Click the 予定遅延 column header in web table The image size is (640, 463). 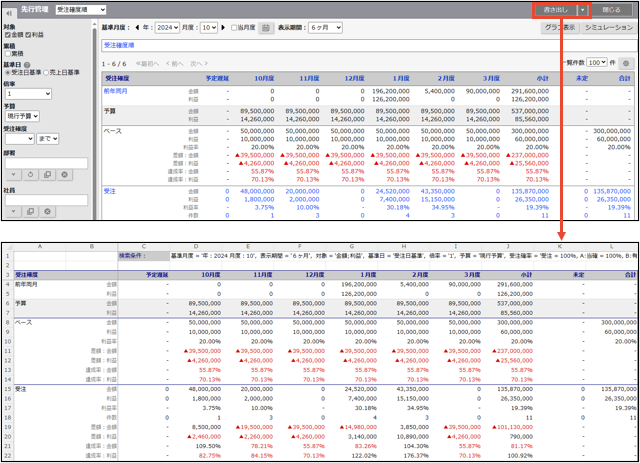217,78
